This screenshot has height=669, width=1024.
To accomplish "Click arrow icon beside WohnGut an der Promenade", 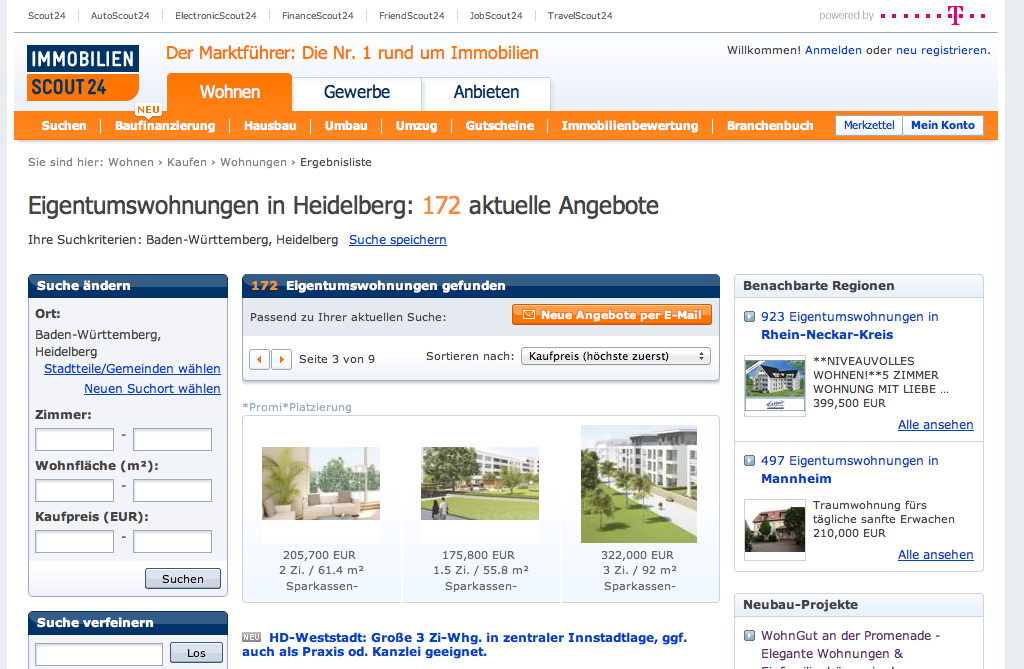I will [x=750, y=636].
